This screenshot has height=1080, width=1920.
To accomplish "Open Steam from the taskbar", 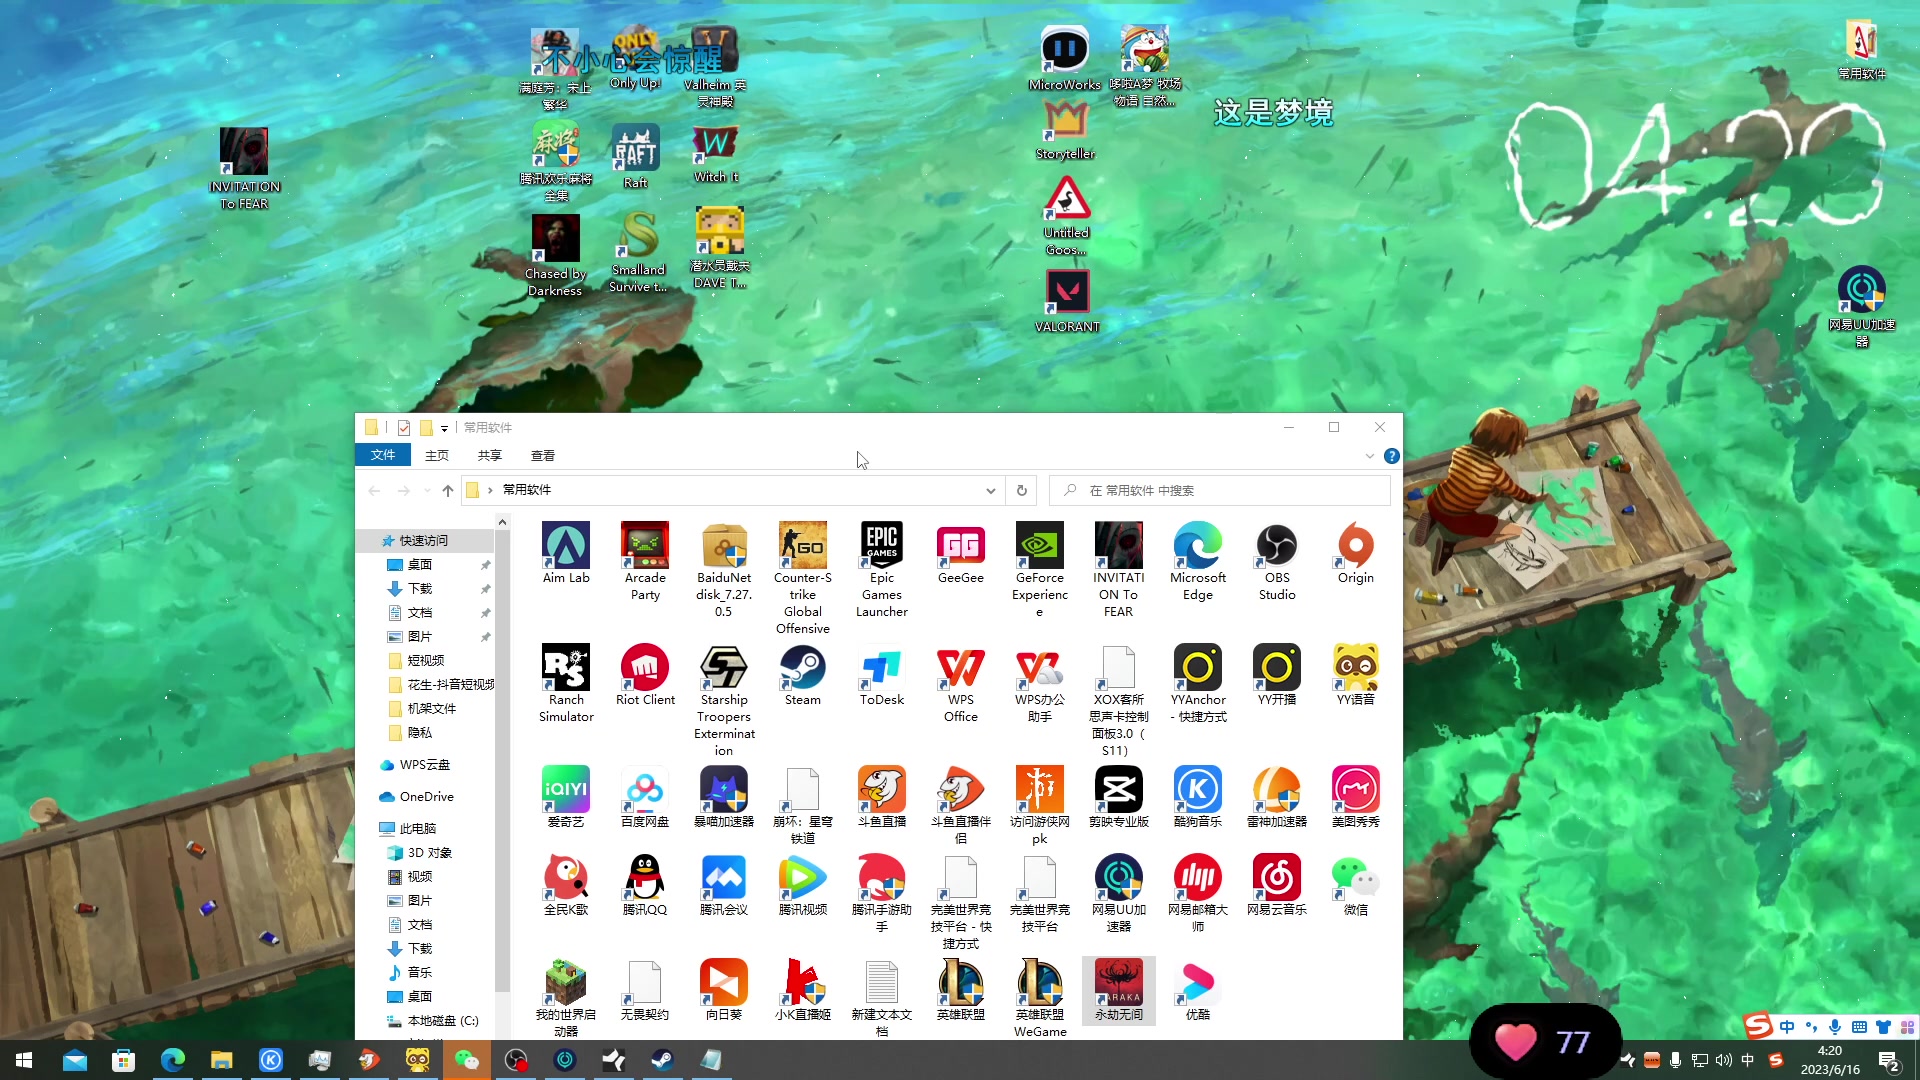I will 662,1060.
